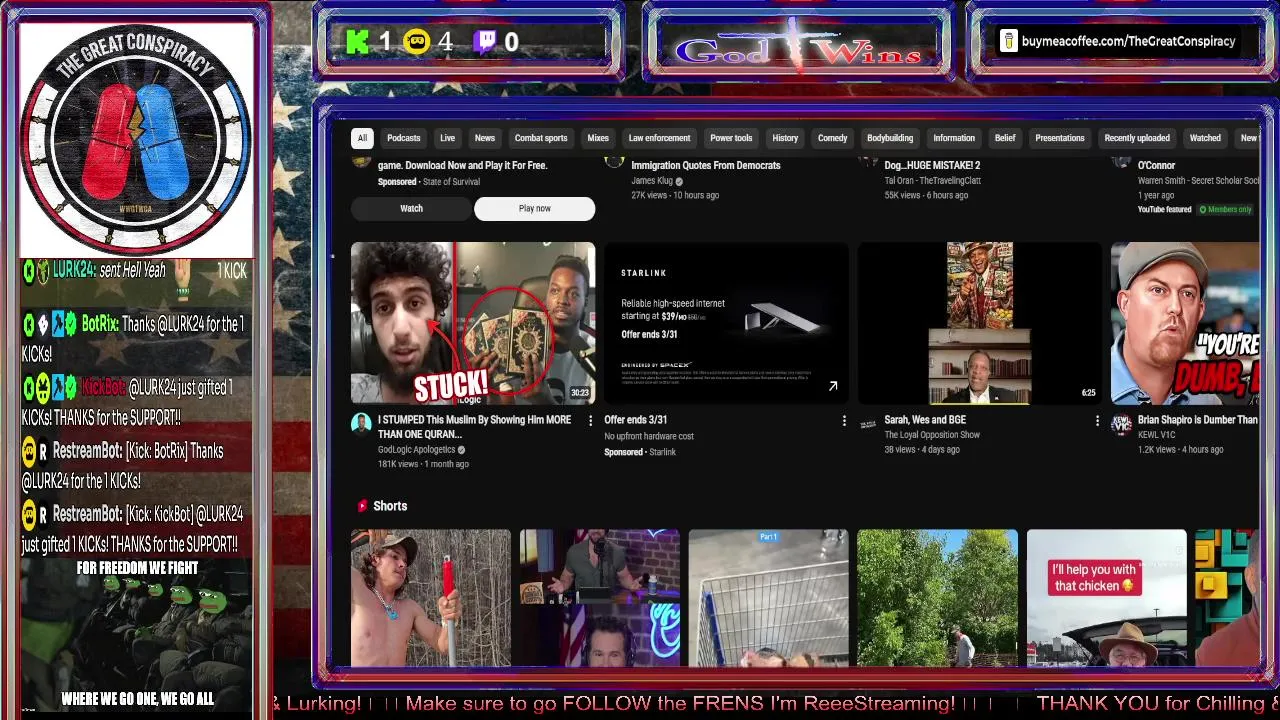The image size is (1280, 720).
Task: Click the yellow headset platform icon
Action: [417, 41]
